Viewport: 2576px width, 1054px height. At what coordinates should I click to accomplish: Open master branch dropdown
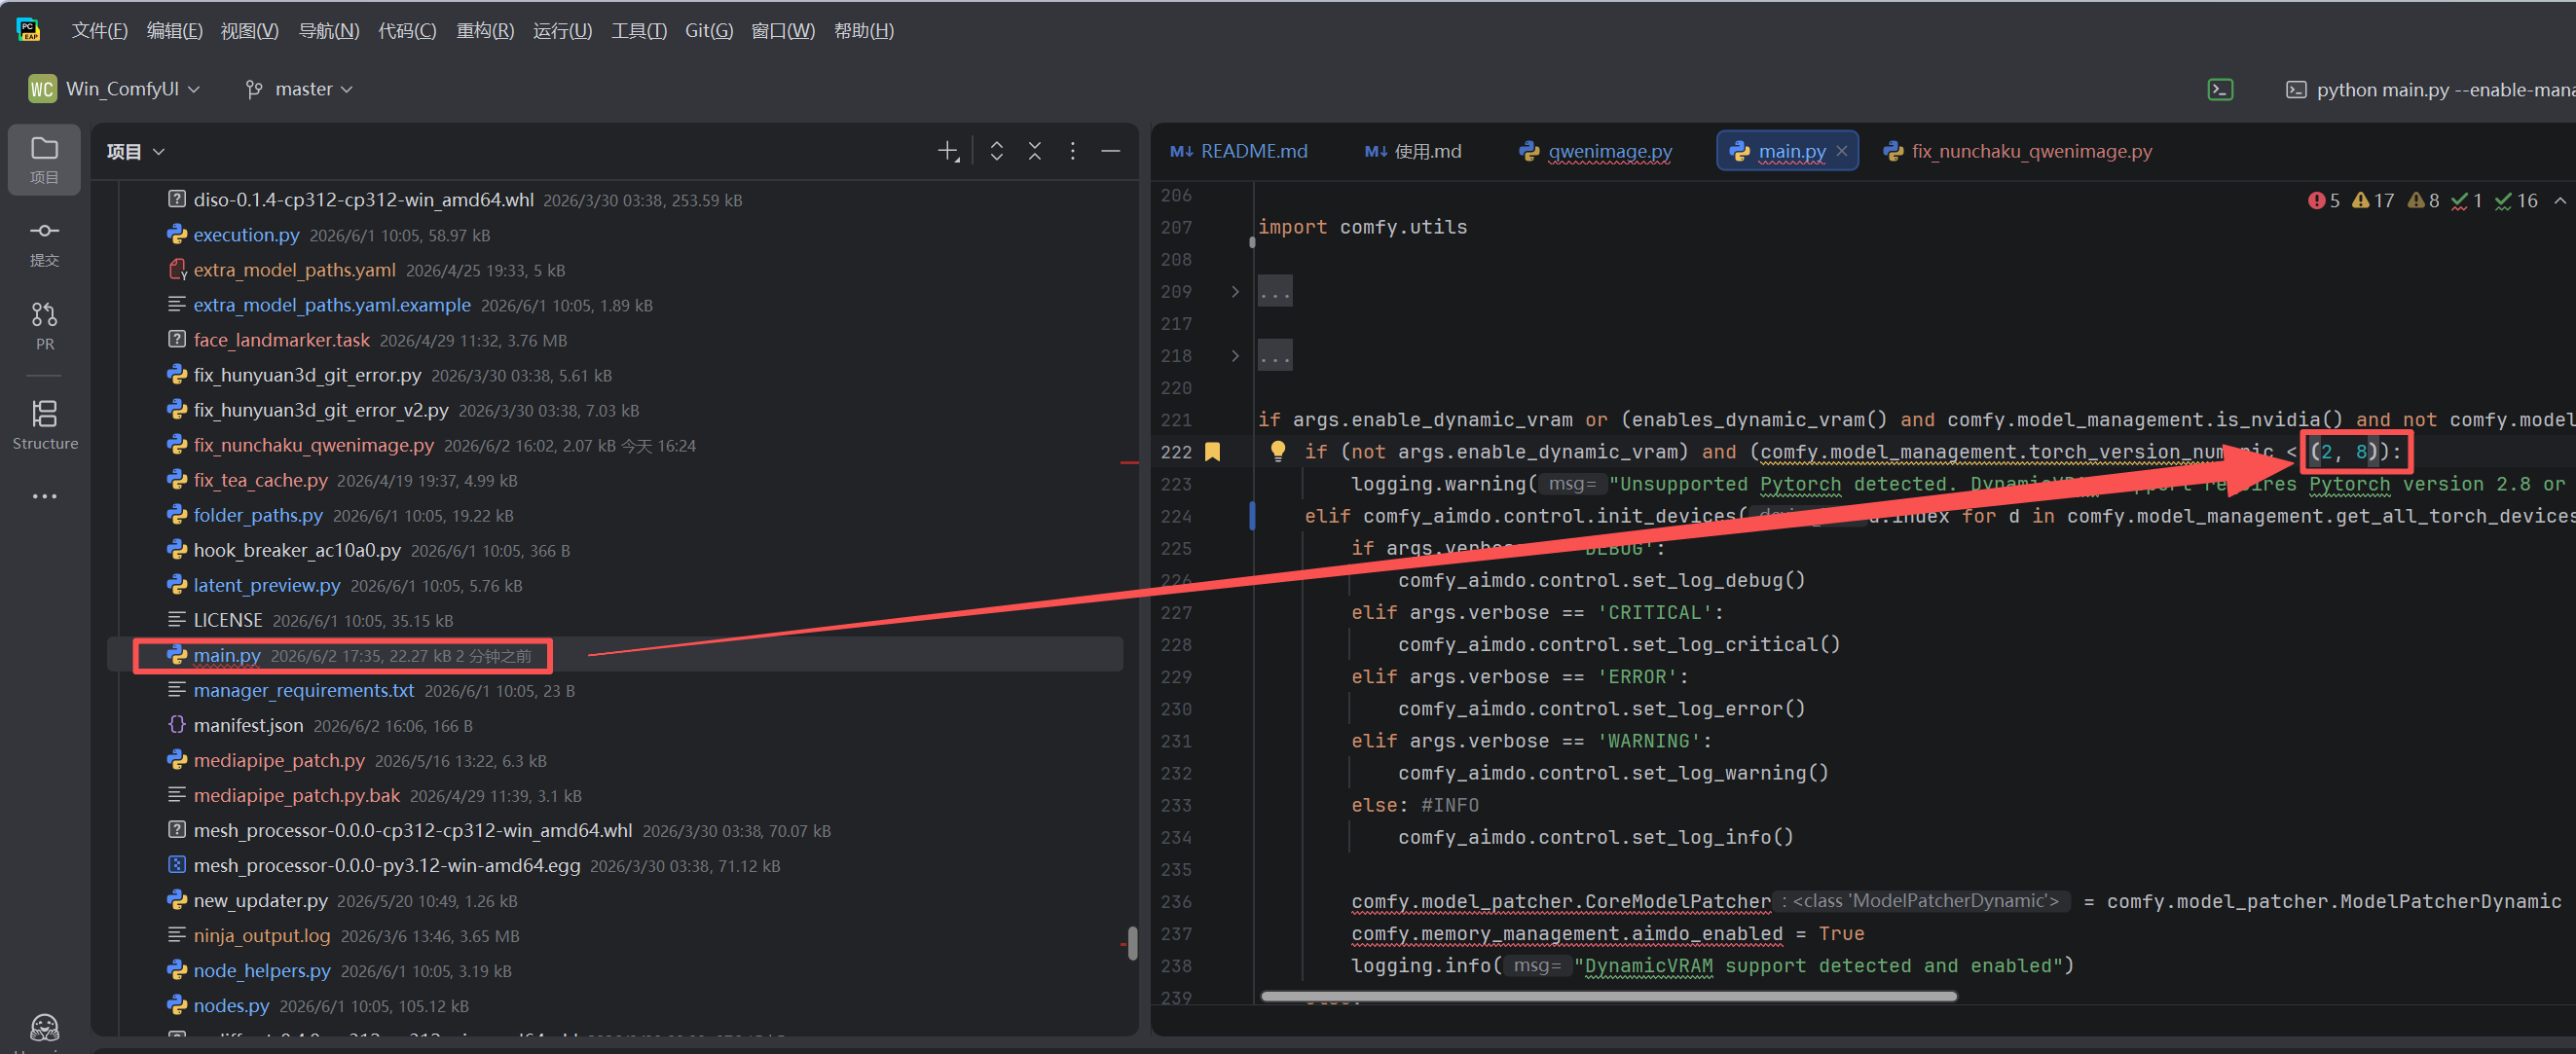click(300, 89)
